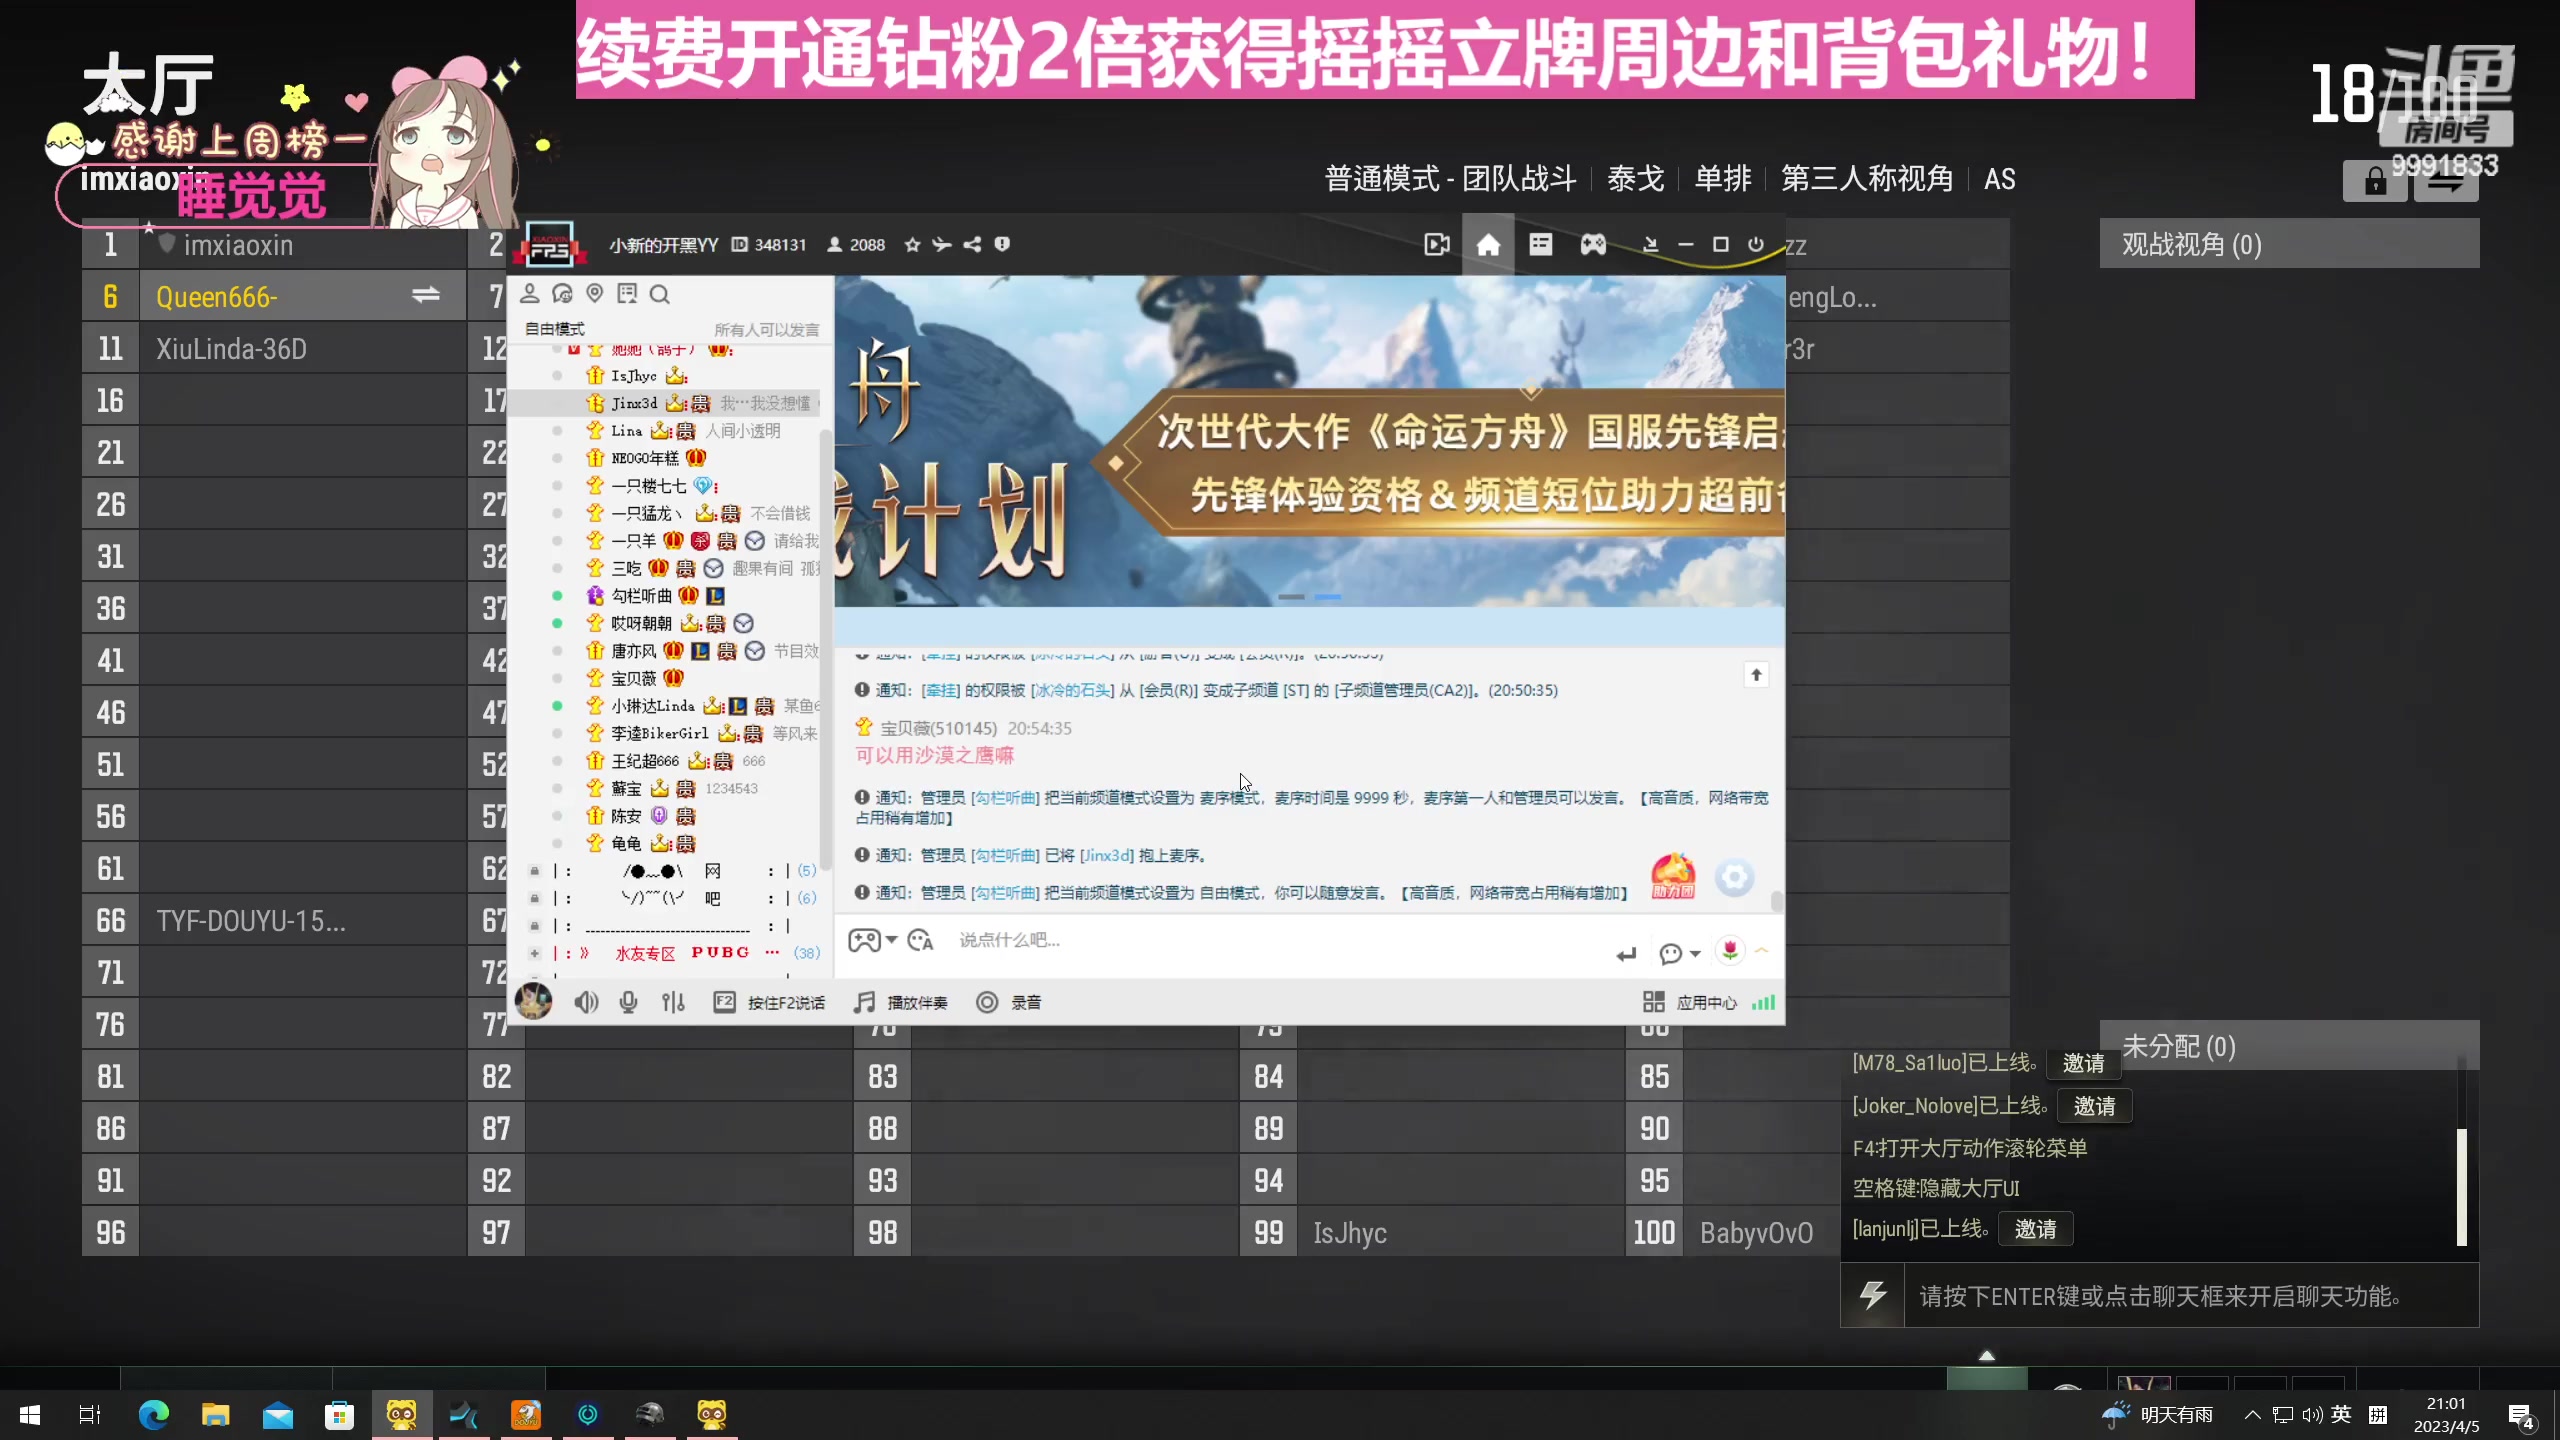
Task: Send message with the enter arrow icon
Action: click(1627, 954)
